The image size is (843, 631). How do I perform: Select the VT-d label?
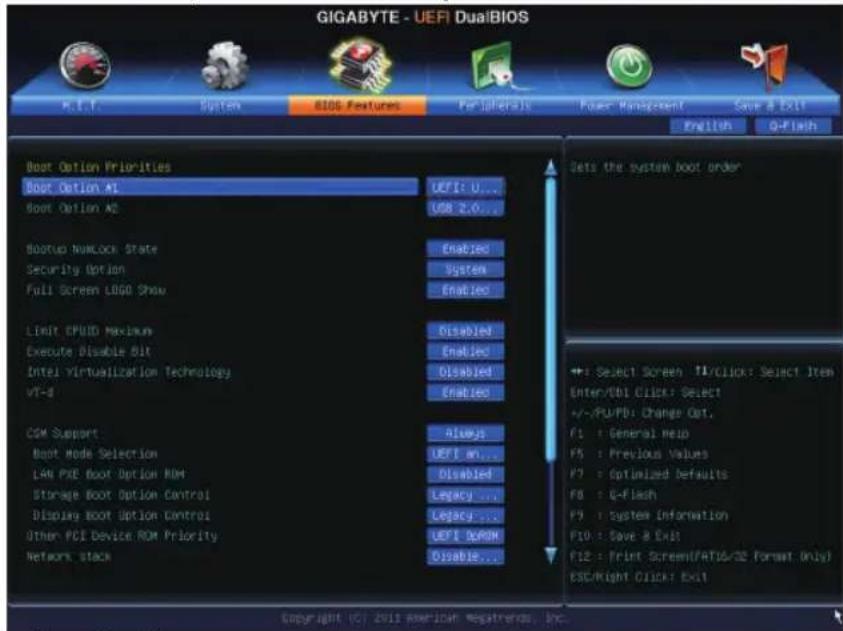[40, 392]
